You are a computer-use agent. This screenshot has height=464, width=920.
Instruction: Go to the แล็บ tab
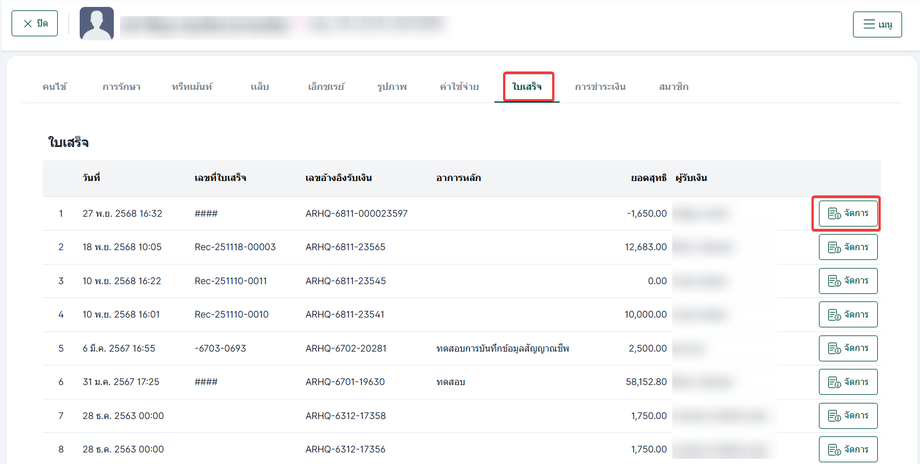coord(259,87)
